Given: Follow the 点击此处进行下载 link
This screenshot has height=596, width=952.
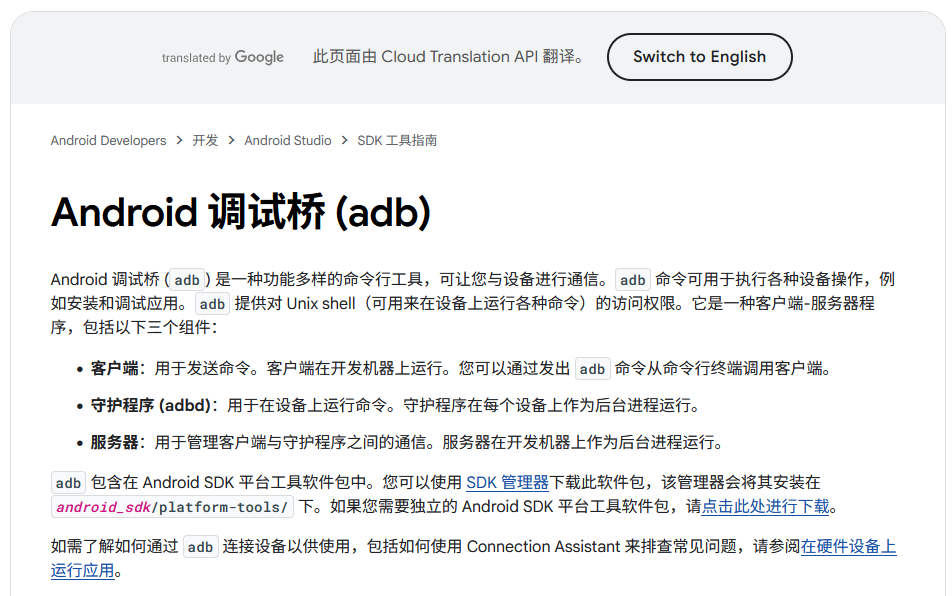Looking at the screenshot, I should click(765, 507).
